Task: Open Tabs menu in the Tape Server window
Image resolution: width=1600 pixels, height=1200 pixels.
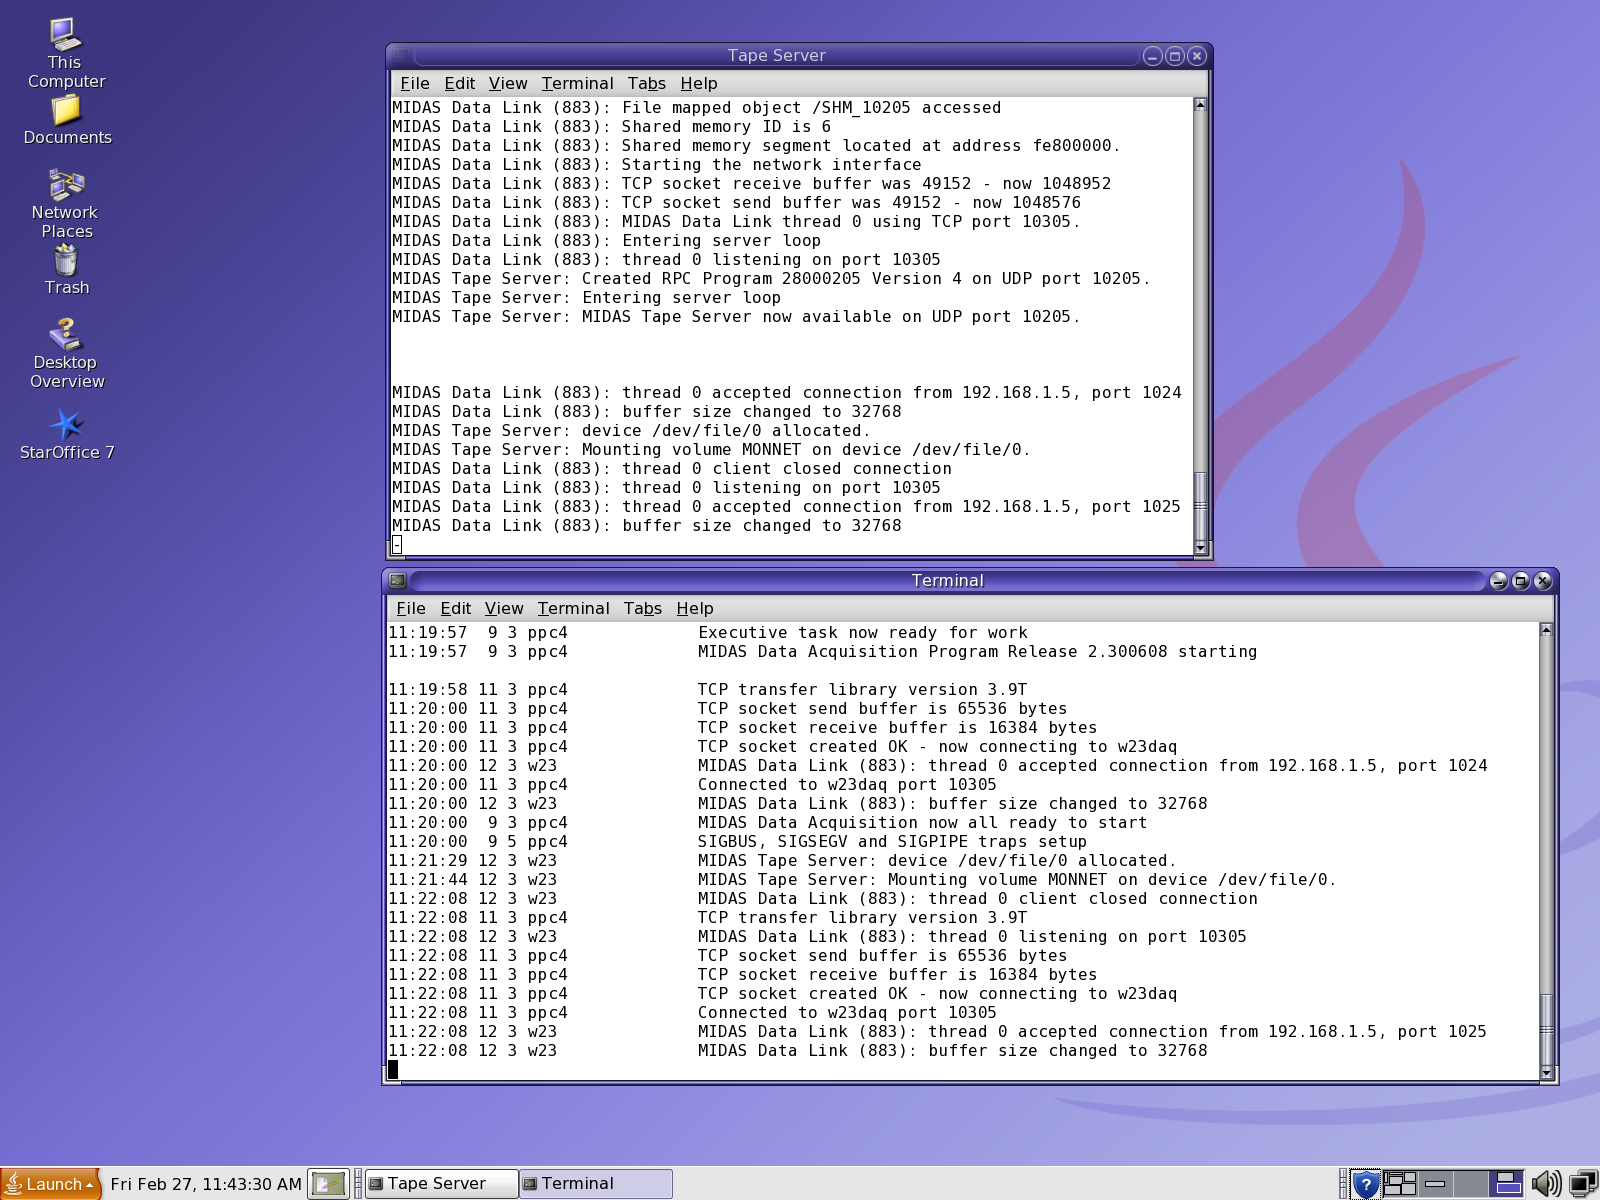Action: (x=647, y=83)
